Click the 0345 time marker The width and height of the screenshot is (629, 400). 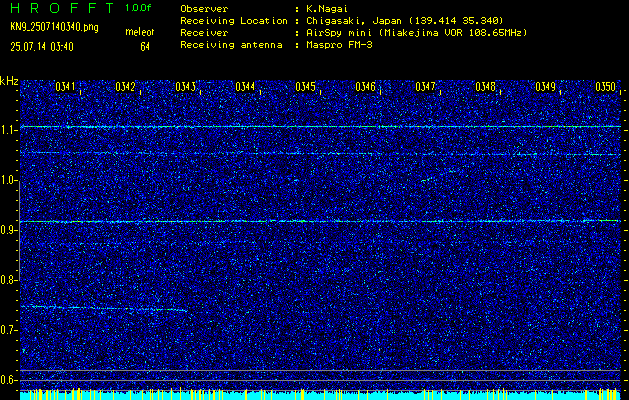305,87
